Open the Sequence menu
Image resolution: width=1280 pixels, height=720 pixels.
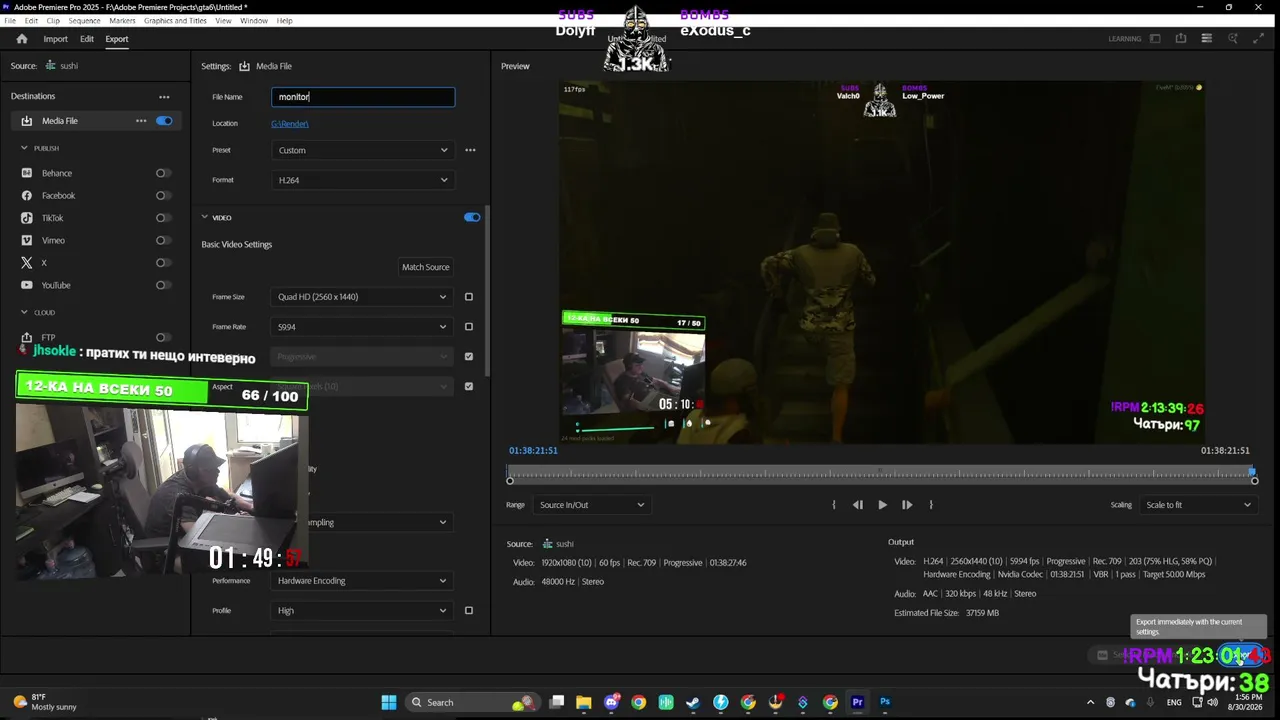click(x=84, y=21)
